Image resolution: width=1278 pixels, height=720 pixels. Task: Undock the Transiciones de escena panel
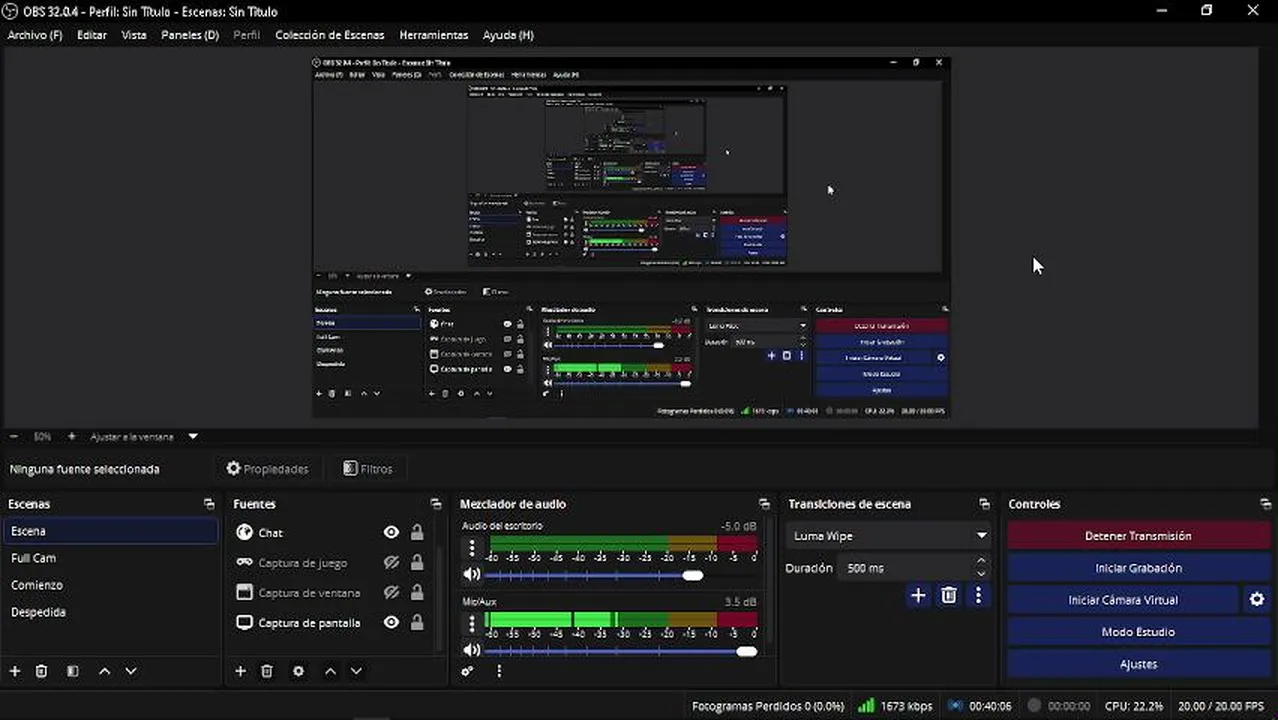coord(984,504)
